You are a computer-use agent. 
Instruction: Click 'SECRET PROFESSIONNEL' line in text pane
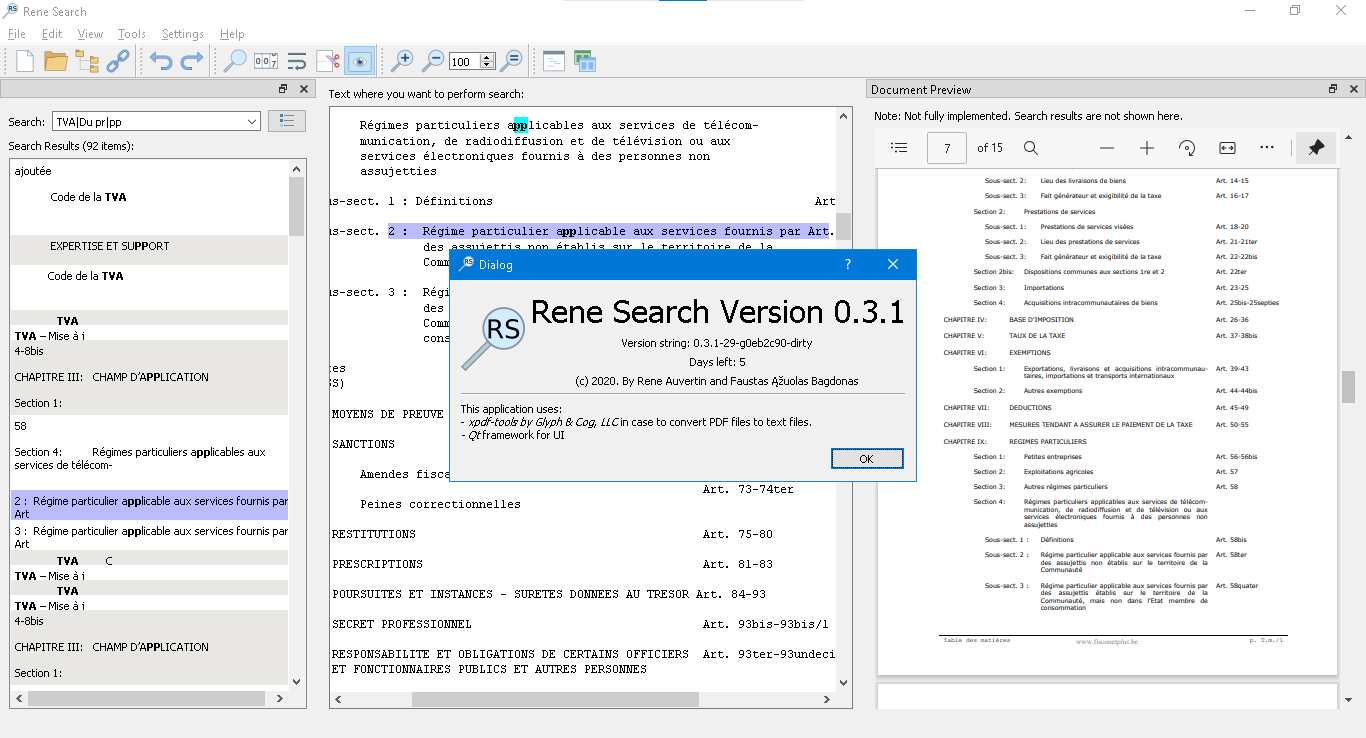[x=402, y=624]
